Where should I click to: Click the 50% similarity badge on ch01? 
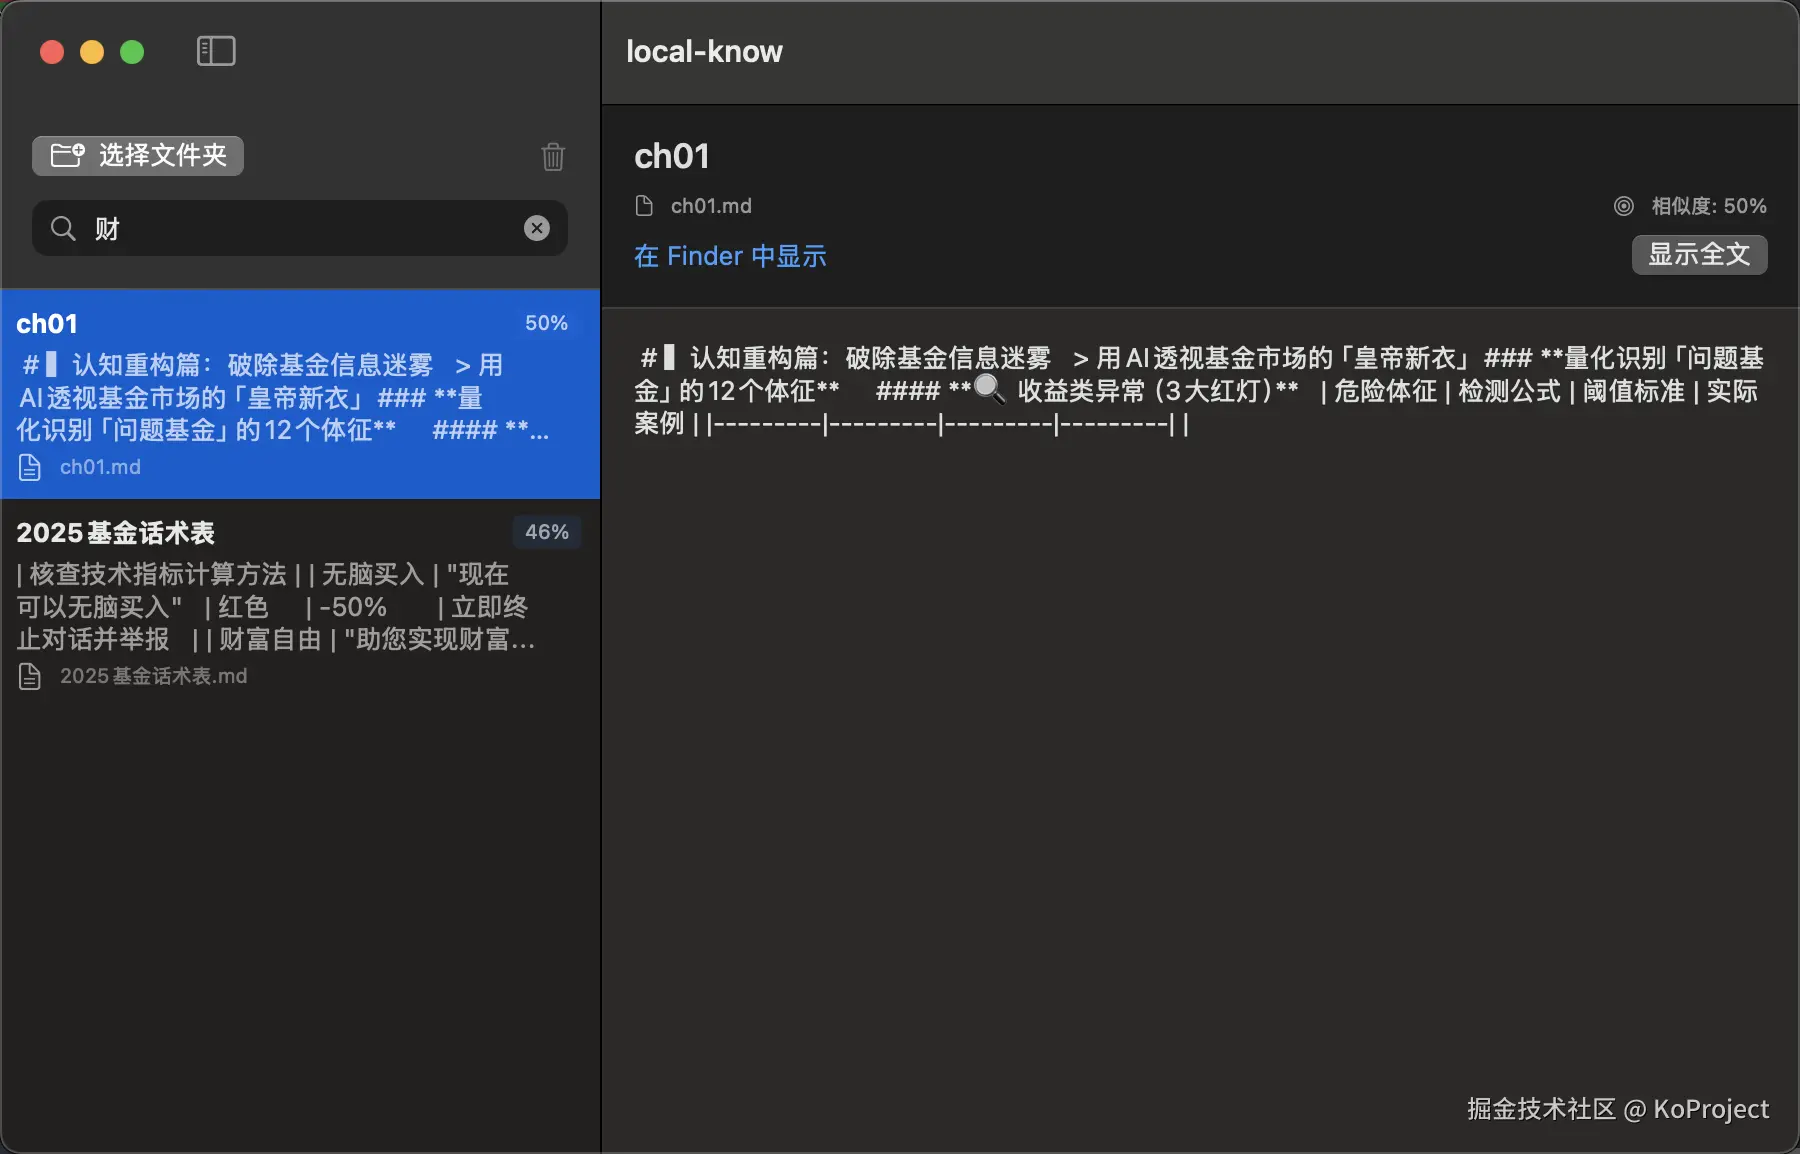tap(546, 322)
